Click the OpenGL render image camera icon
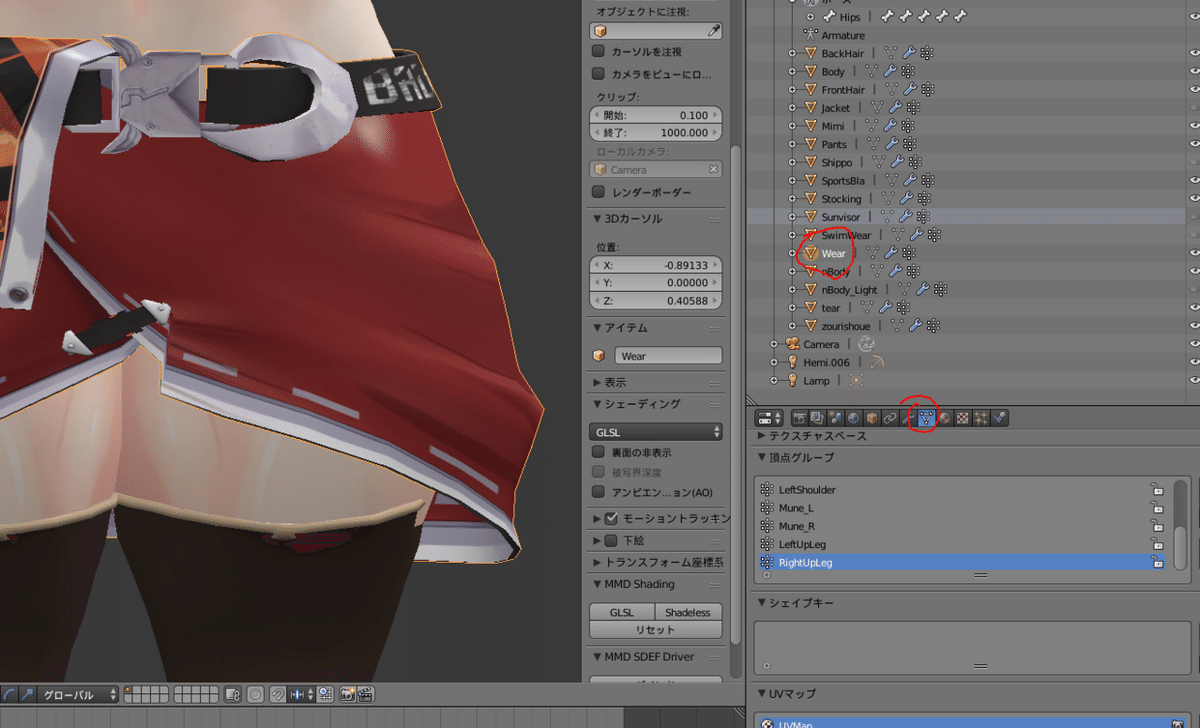The width and height of the screenshot is (1200, 728). pos(348,694)
